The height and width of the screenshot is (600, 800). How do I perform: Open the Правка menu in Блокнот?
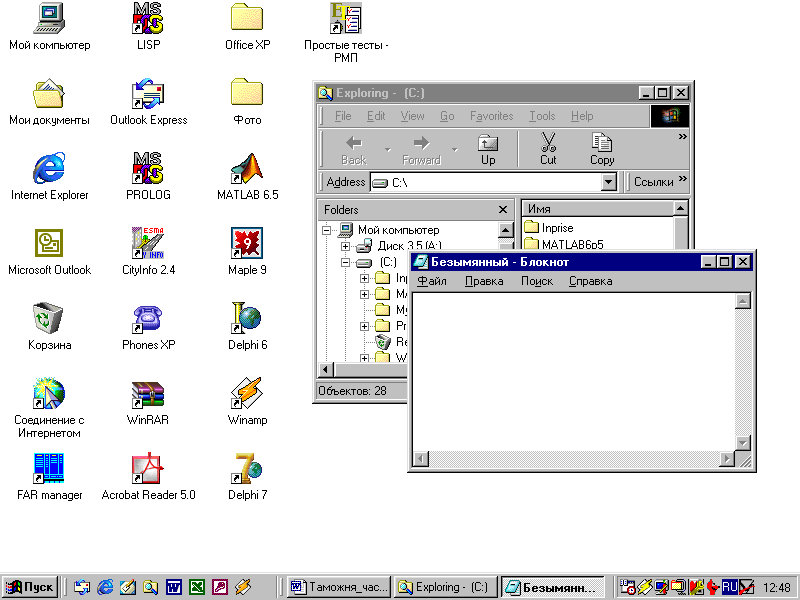click(484, 281)
